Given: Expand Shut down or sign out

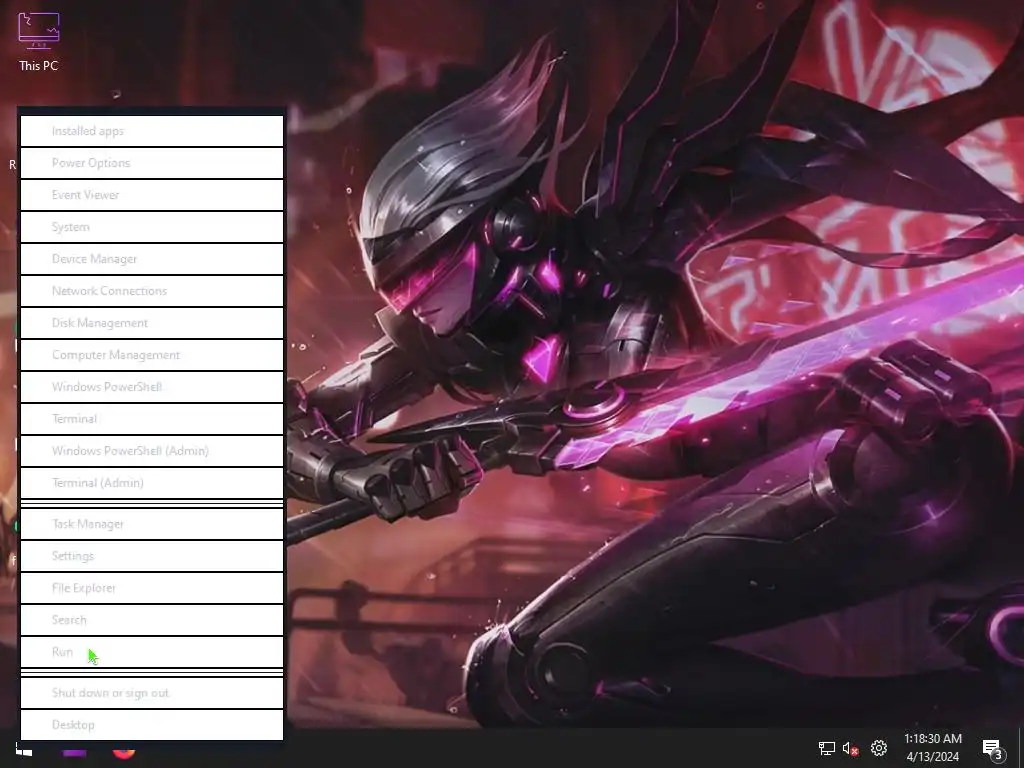Looking at the screenshot, I should coord(152,693).
